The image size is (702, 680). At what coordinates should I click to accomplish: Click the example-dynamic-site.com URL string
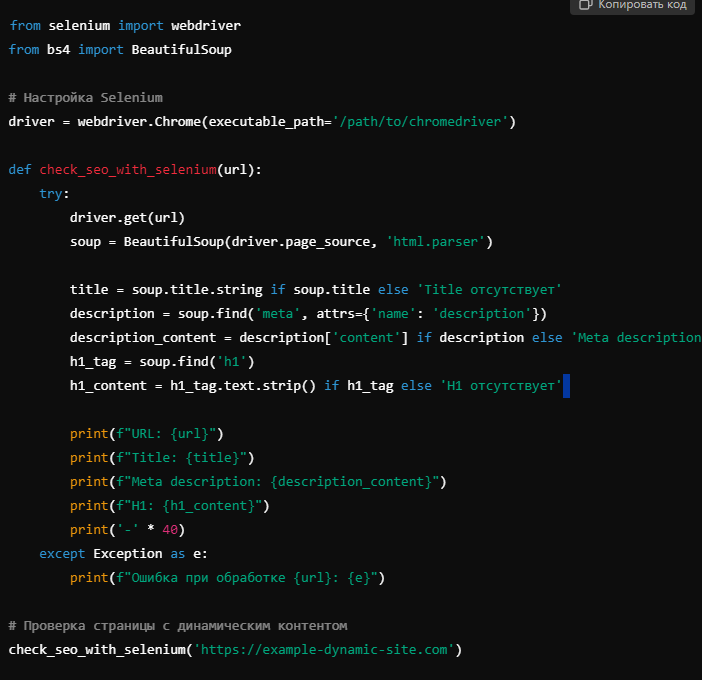point(327,649)
